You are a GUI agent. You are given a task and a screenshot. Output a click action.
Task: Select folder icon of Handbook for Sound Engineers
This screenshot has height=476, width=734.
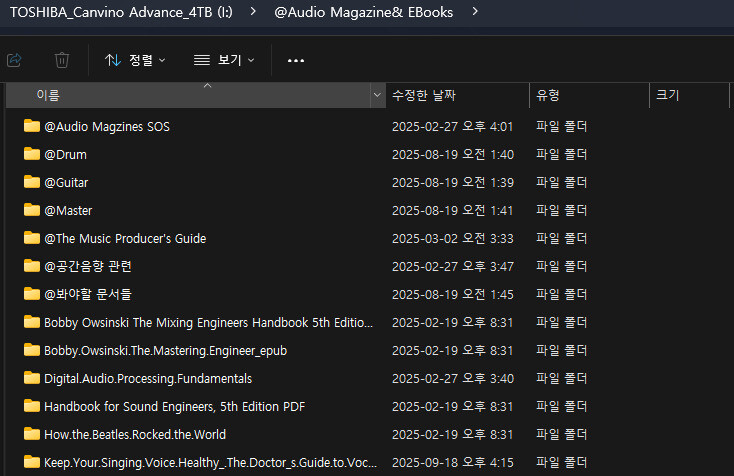[x=32, y=406]
